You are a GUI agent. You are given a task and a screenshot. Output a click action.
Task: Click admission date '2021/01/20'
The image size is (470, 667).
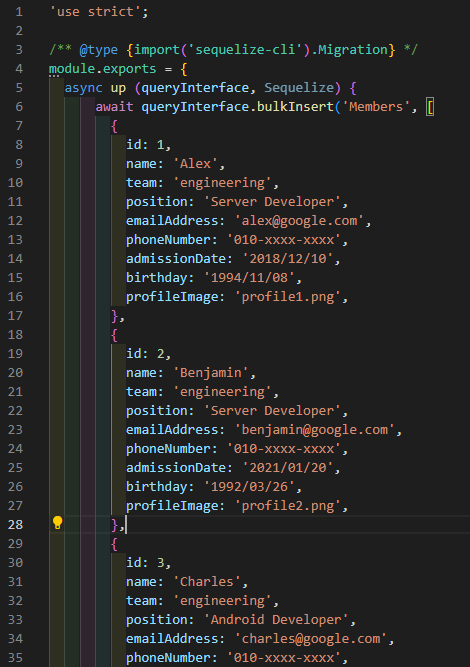pos(288,468)
